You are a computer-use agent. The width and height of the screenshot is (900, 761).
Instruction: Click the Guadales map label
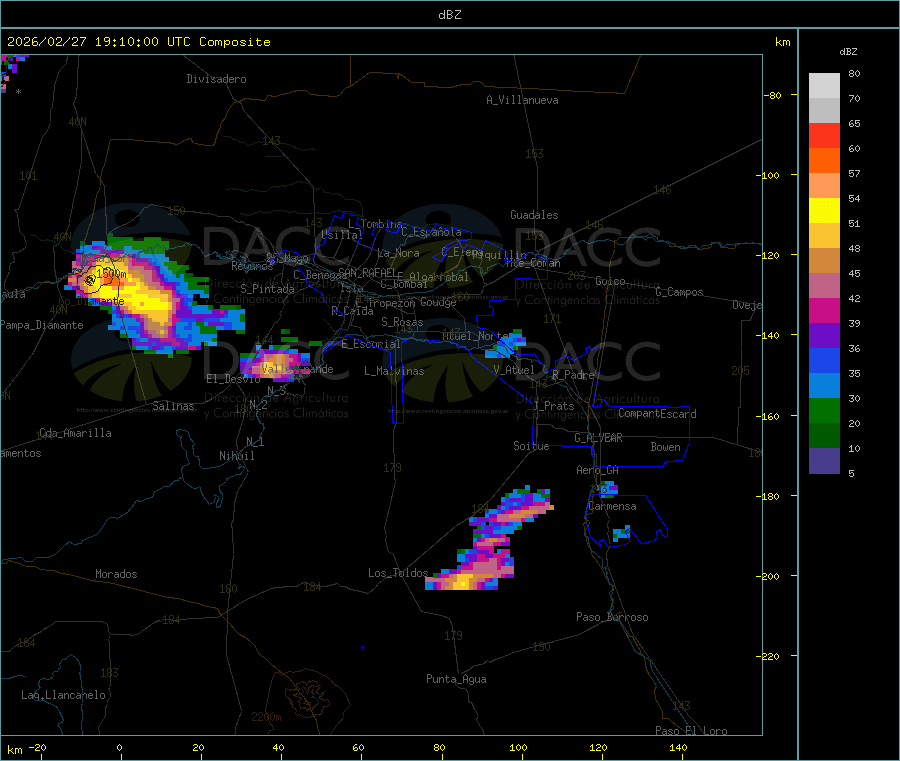pyautogui.click(x=534, y=215)
